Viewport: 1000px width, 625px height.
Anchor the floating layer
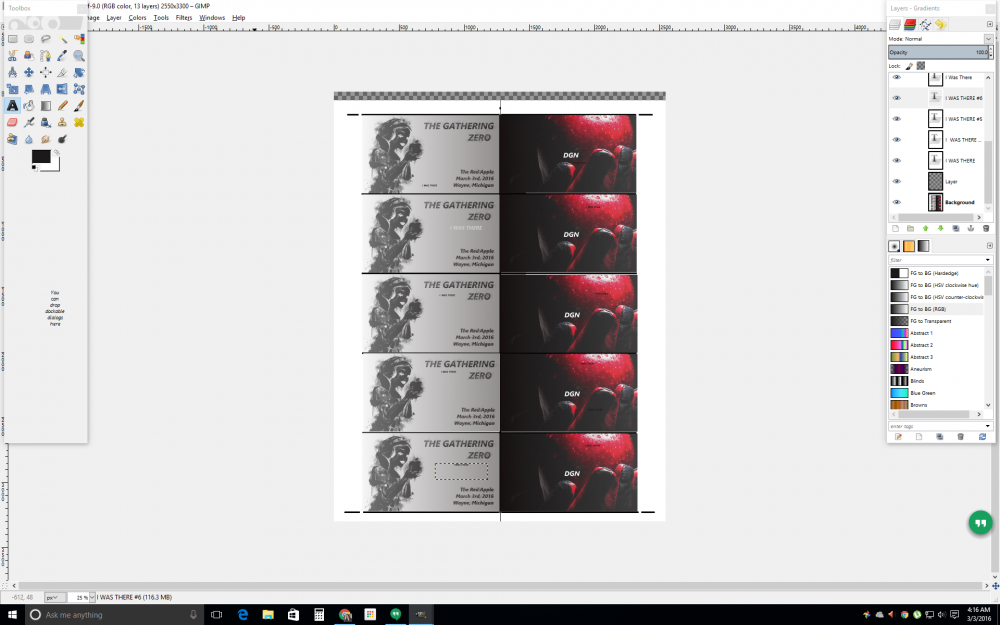click(971, 228)
